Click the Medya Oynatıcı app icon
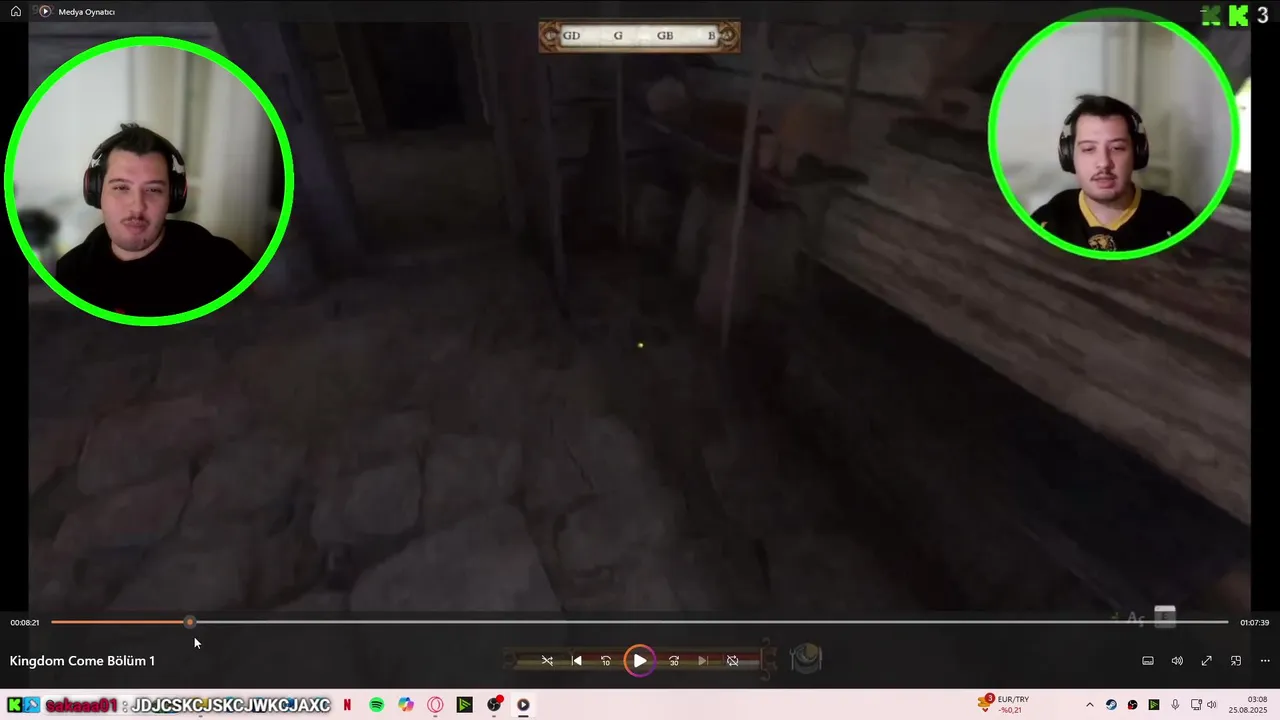The width and height of the screenshot is (1280, 720). (45, 11)
